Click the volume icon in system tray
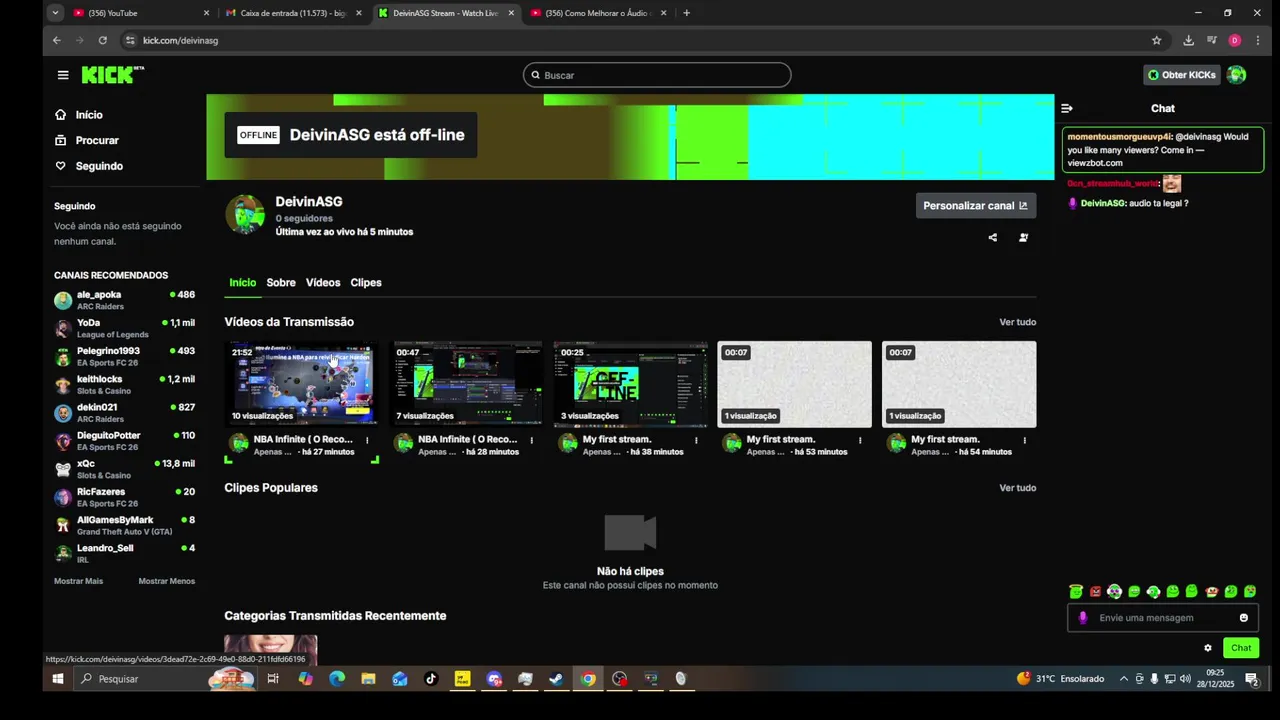Screen dimensions: 1280x720 [1186, 679]
